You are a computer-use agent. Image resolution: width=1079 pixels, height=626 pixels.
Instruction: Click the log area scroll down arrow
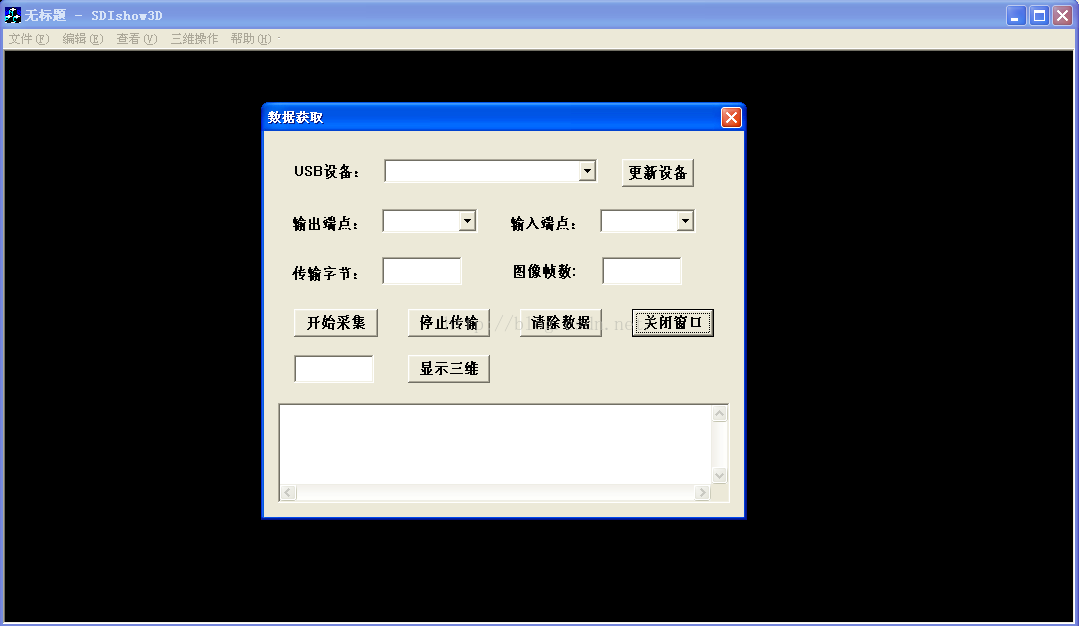(720, 475)
